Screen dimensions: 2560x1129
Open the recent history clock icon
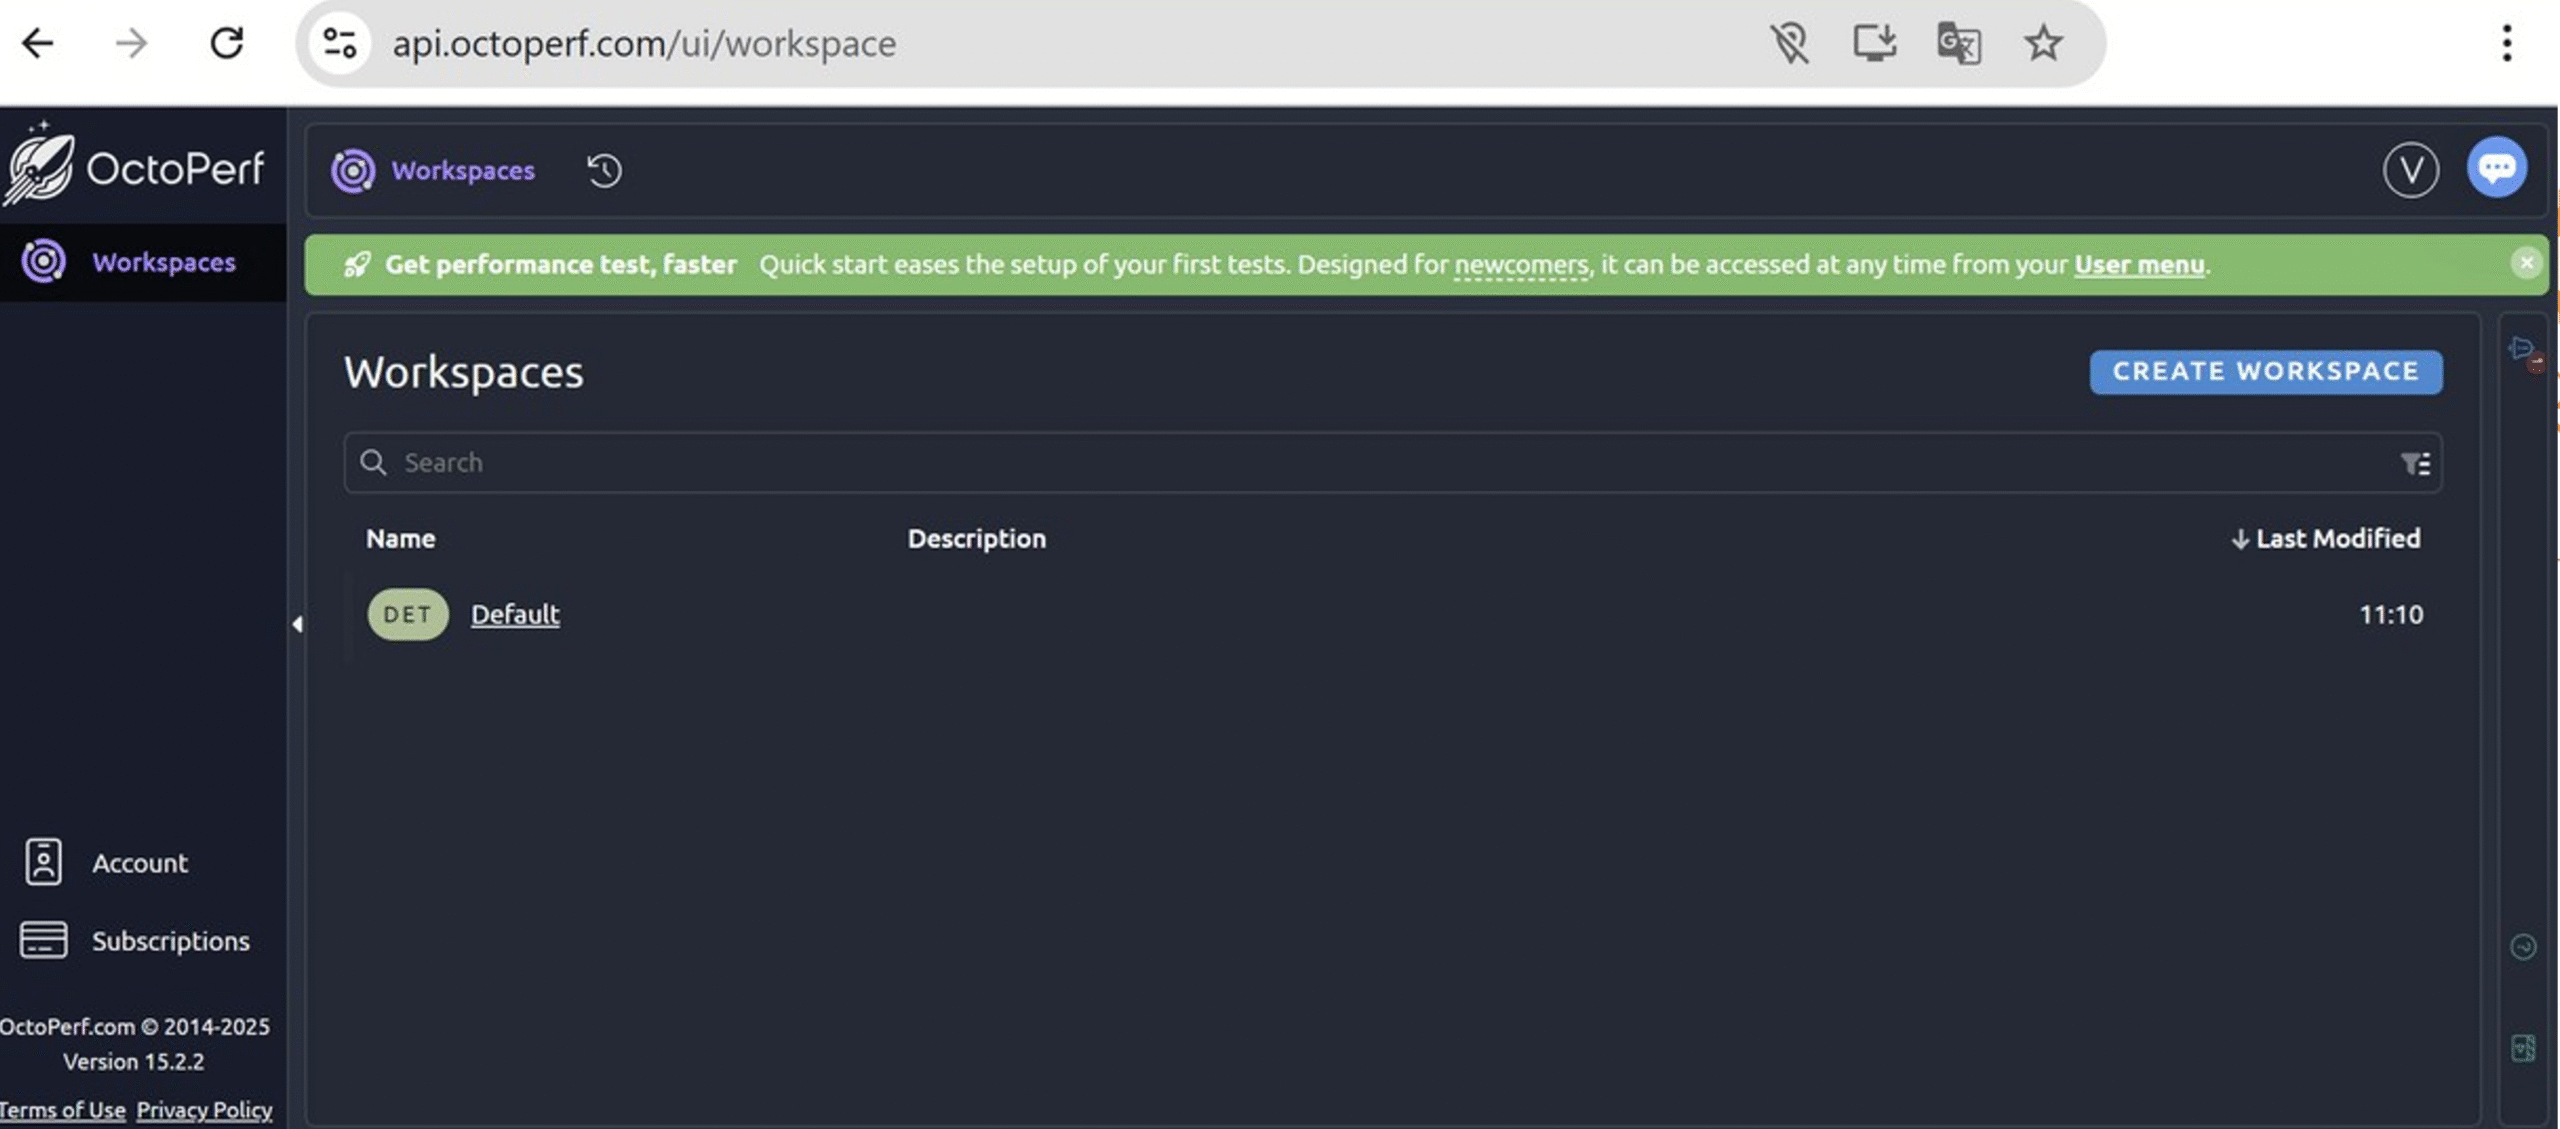[x=604, y=171]
